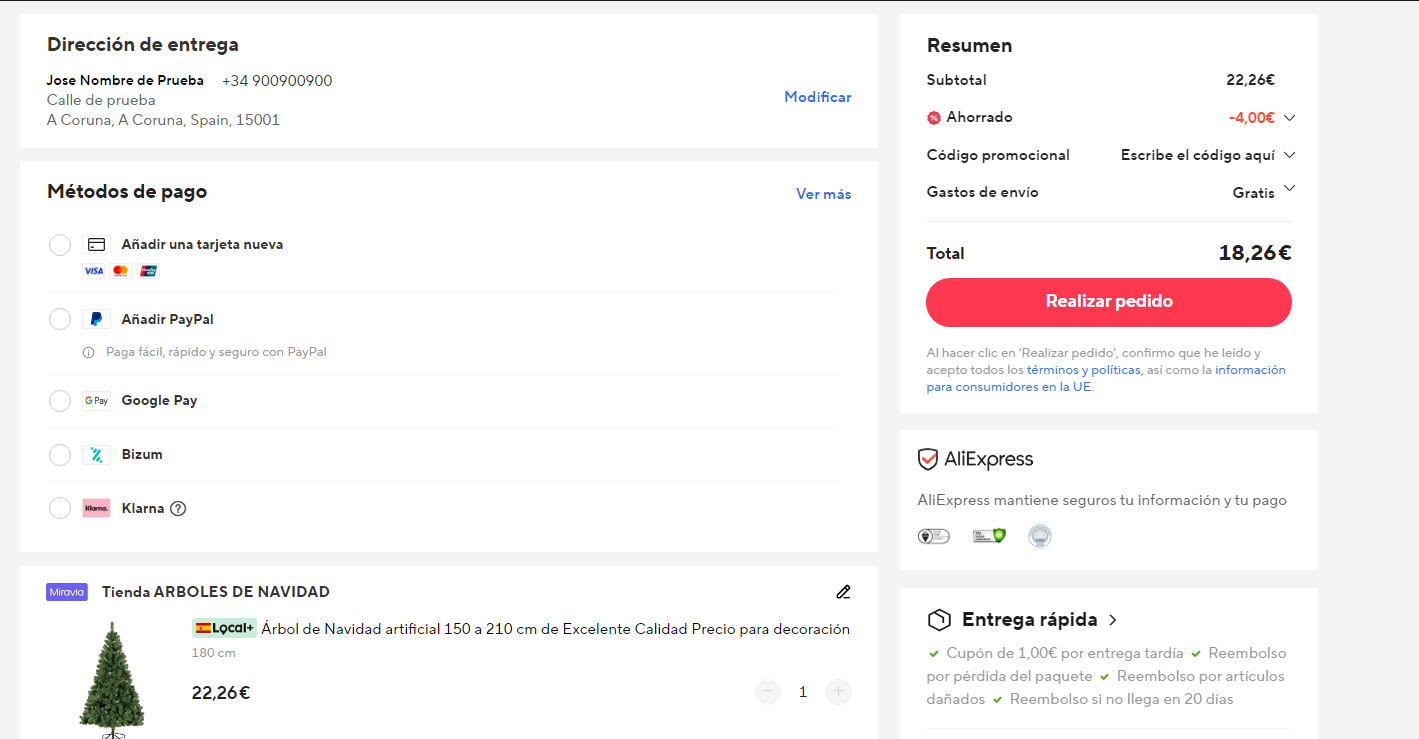Click the round blue seal badge
This screenshot has height=739, width=1419.
point(1040,536)
